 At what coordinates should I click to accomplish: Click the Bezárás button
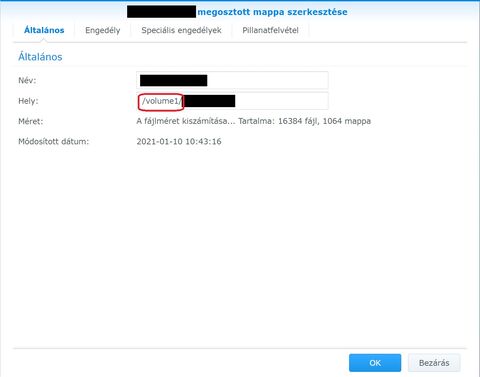pos(434,363)
